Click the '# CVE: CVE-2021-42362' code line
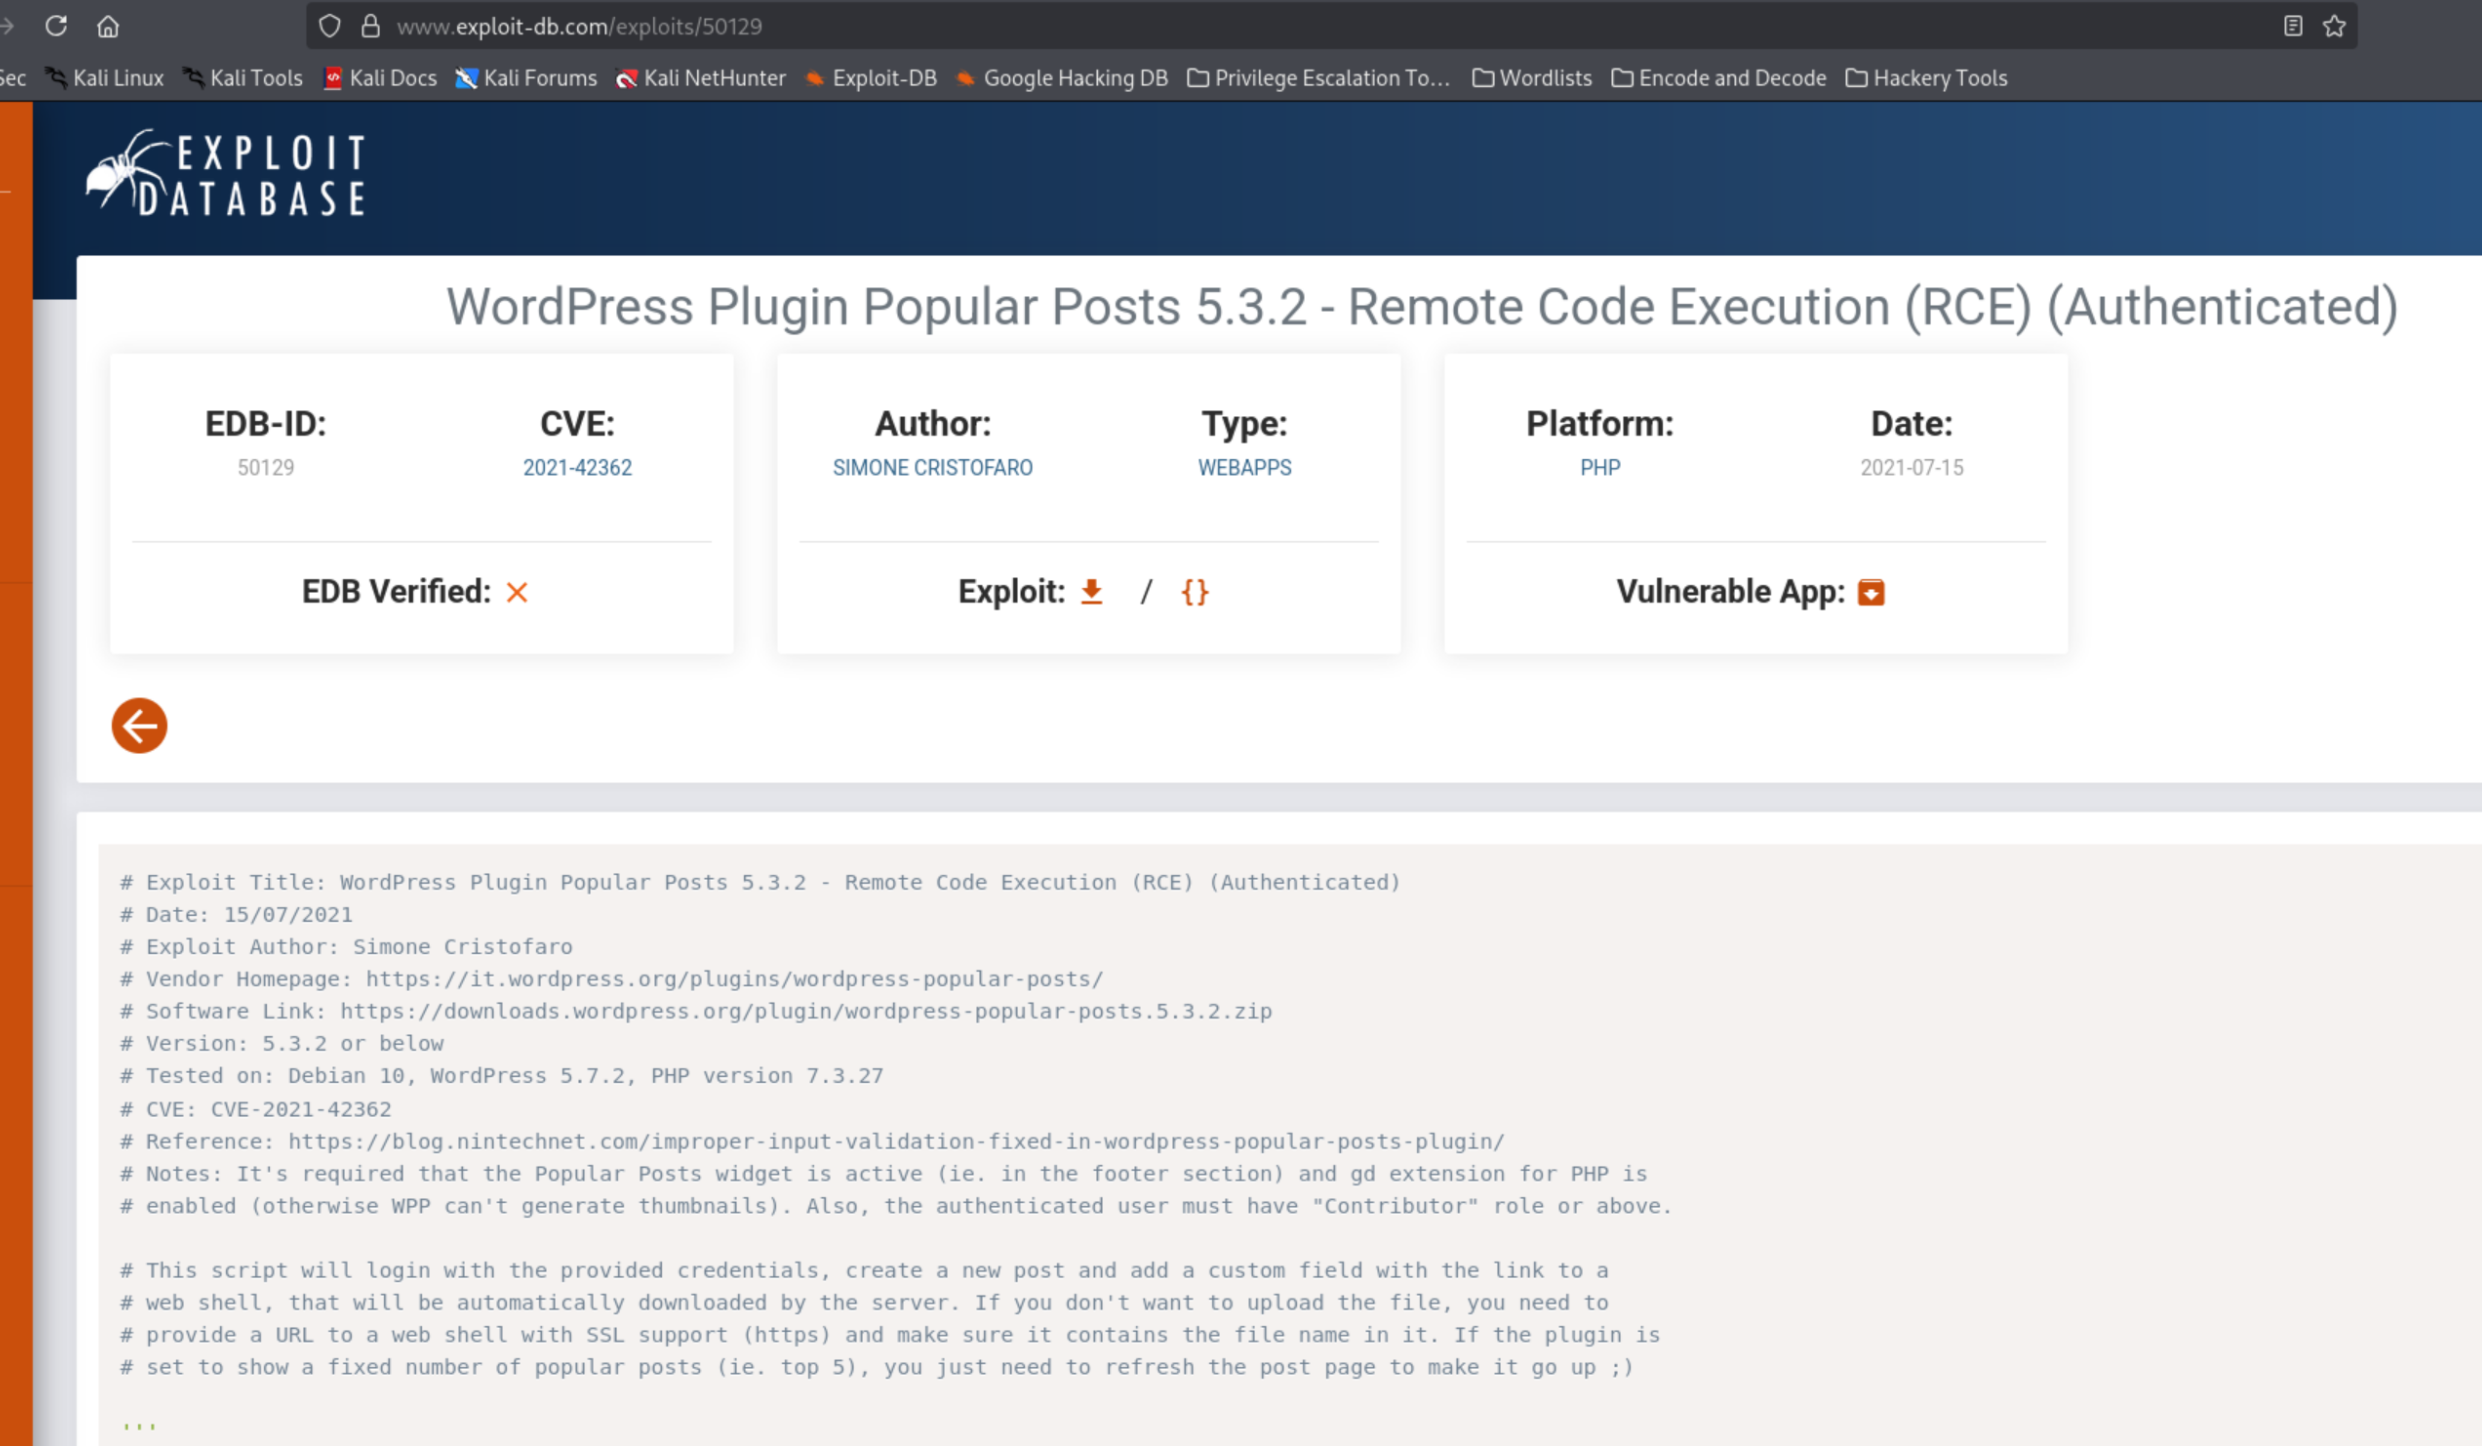This screenshot has height=1446, width=2482. tap(255, 1109)
